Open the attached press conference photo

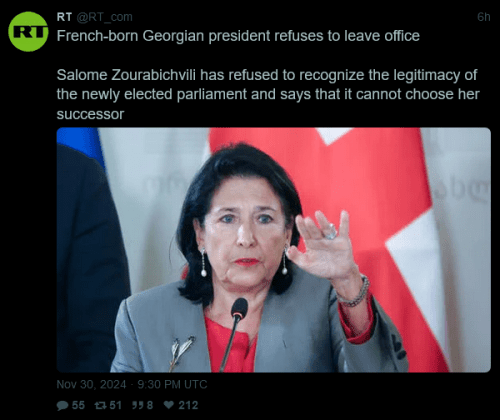(x=274, y=250)
